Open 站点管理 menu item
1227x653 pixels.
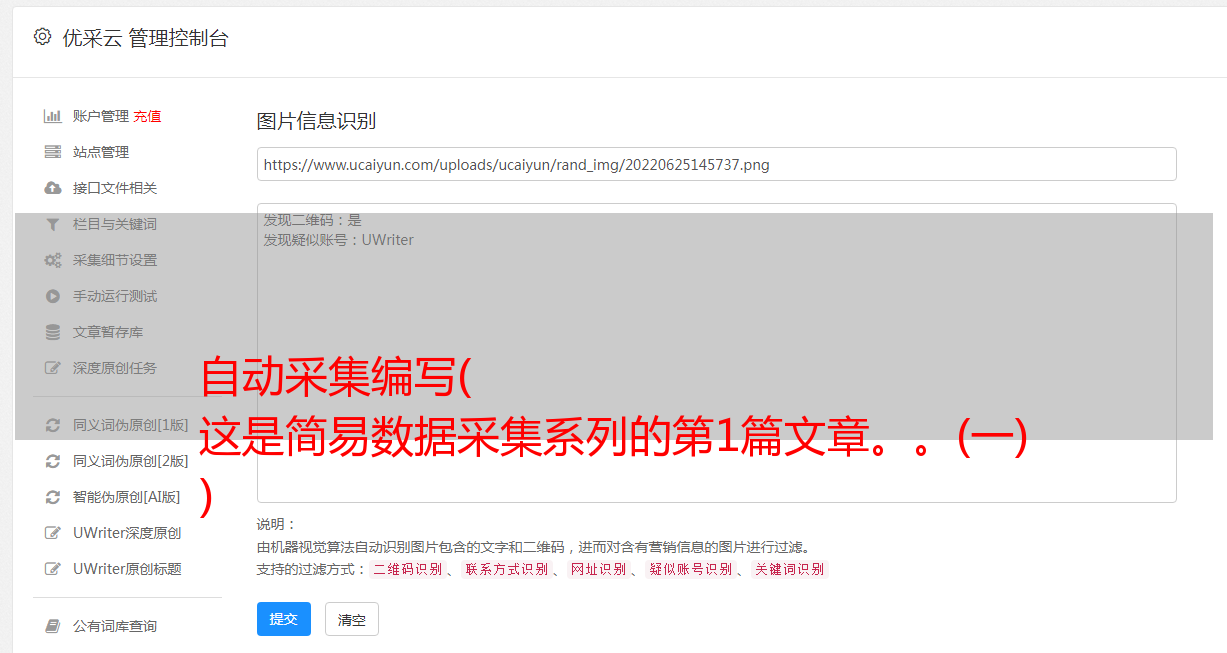point(101,152)
